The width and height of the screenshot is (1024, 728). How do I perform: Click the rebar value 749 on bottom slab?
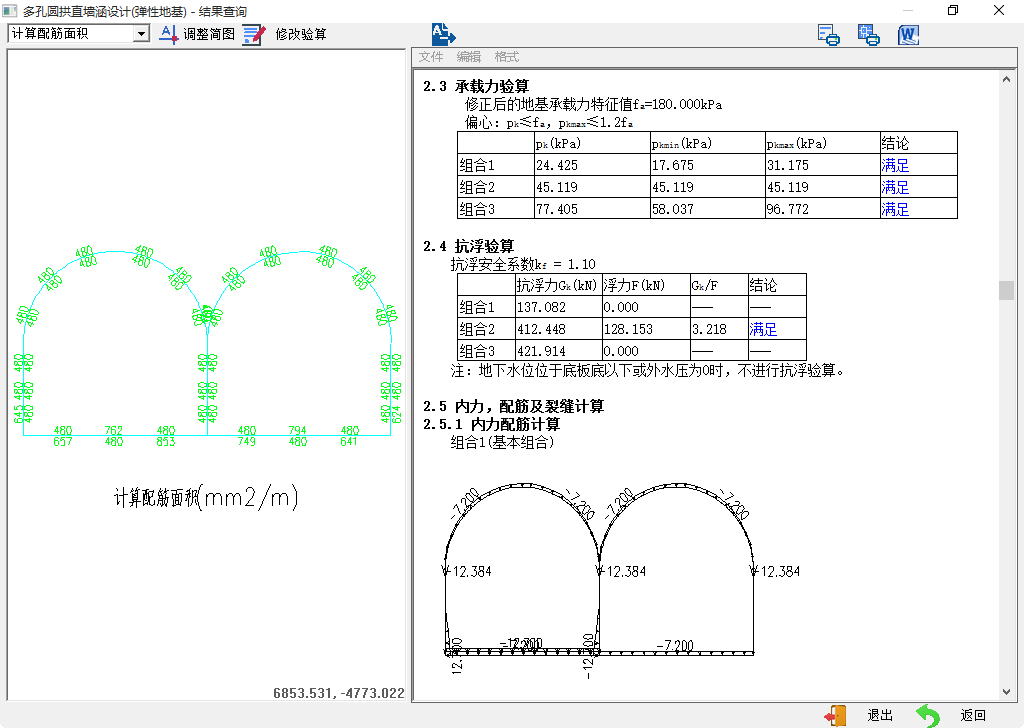(x=246, y=441)
